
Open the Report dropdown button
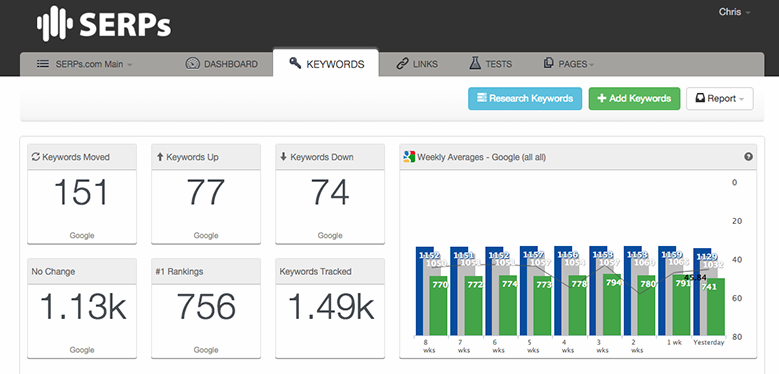coord(719,98)
